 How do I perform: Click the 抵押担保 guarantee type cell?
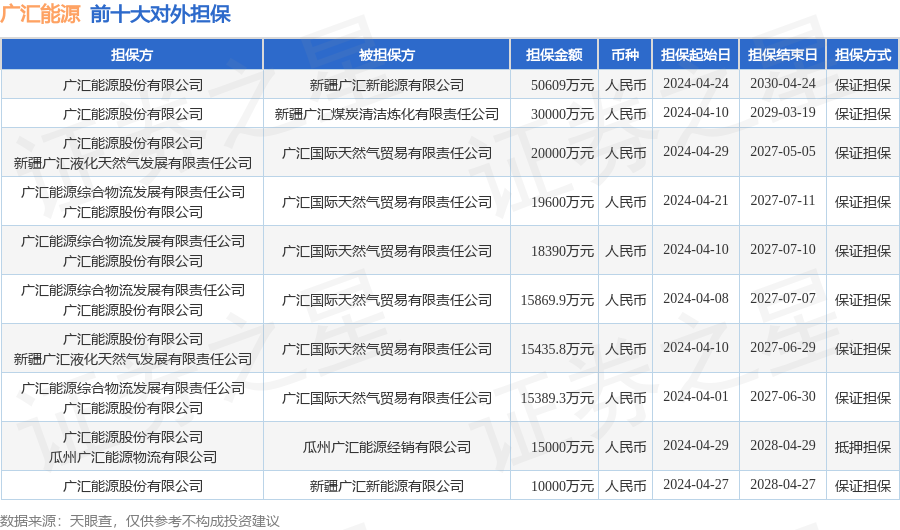tap(863, 447)
